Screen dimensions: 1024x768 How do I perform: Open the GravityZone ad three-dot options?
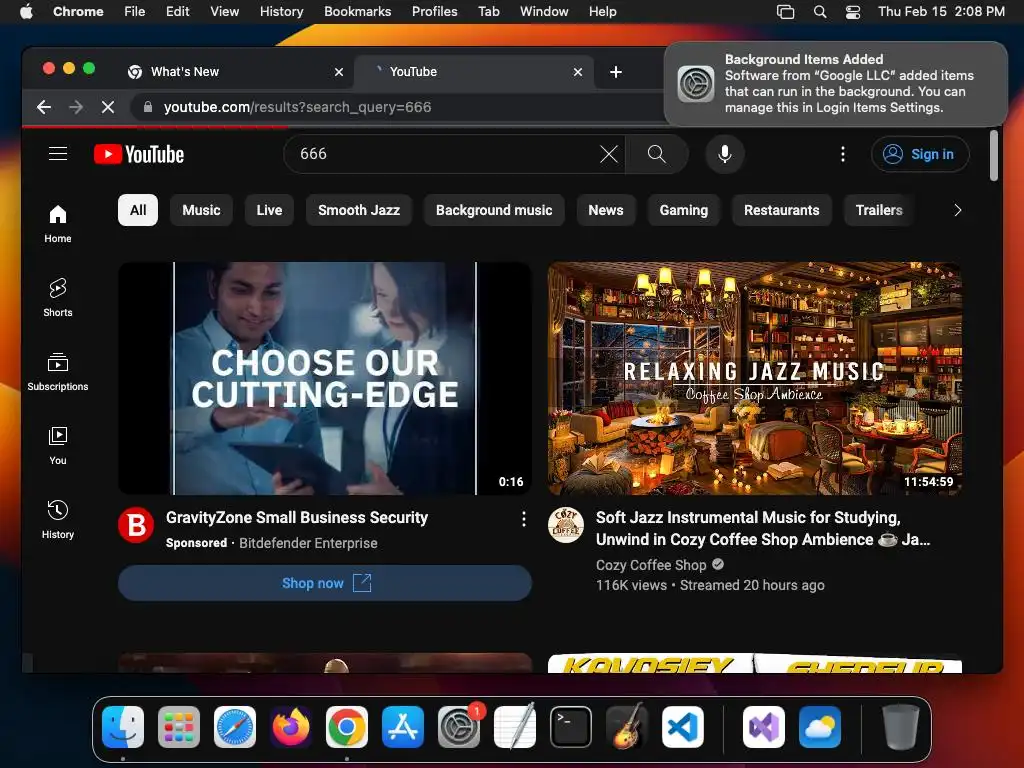[x=523, y=519]
